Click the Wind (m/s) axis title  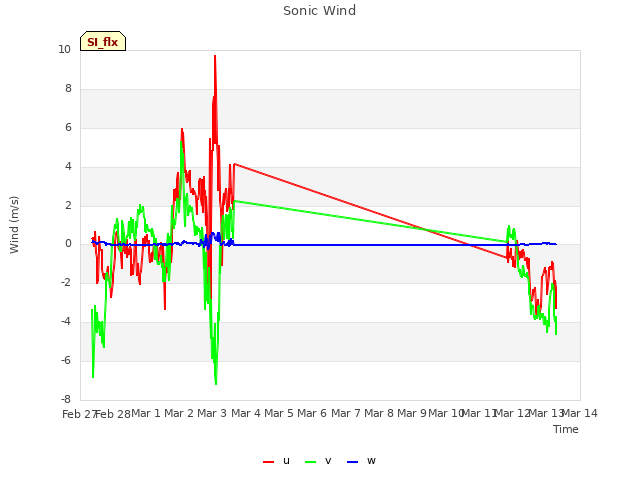point(14,225)
